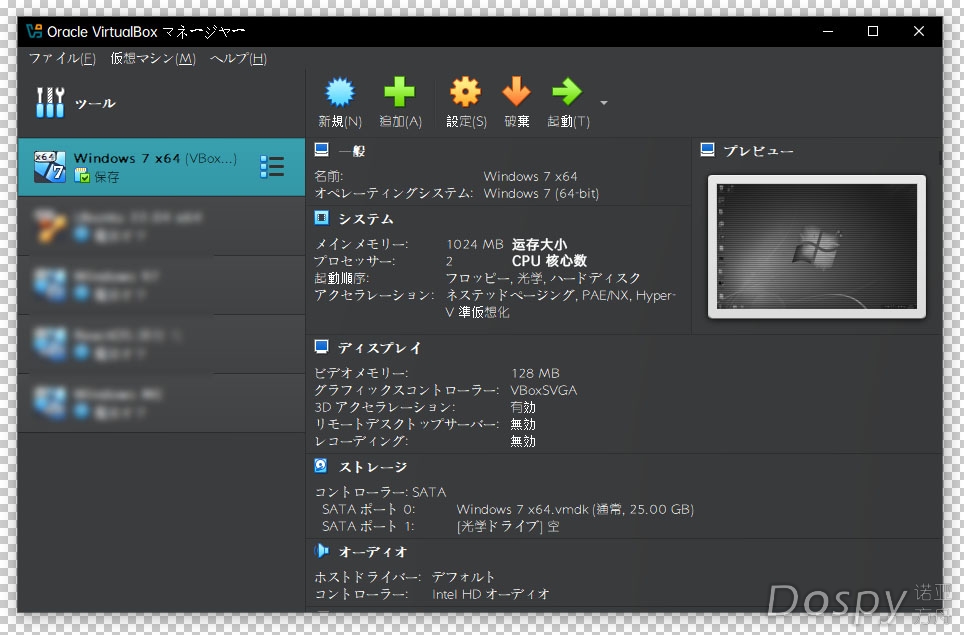The image size is (964, 635).
Task: Click the ディスプレイ monitor icon
Action: (322, 347)
